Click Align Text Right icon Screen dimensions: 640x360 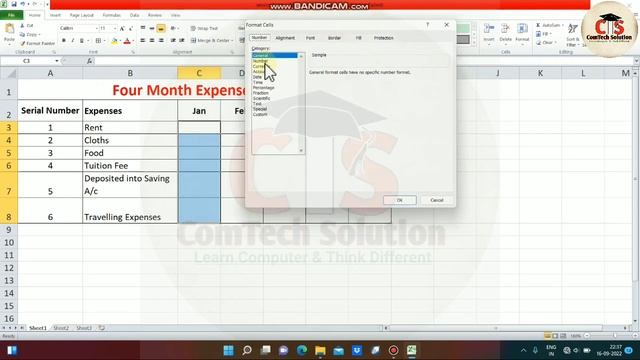pyautogui.click(x=161, y=40)
